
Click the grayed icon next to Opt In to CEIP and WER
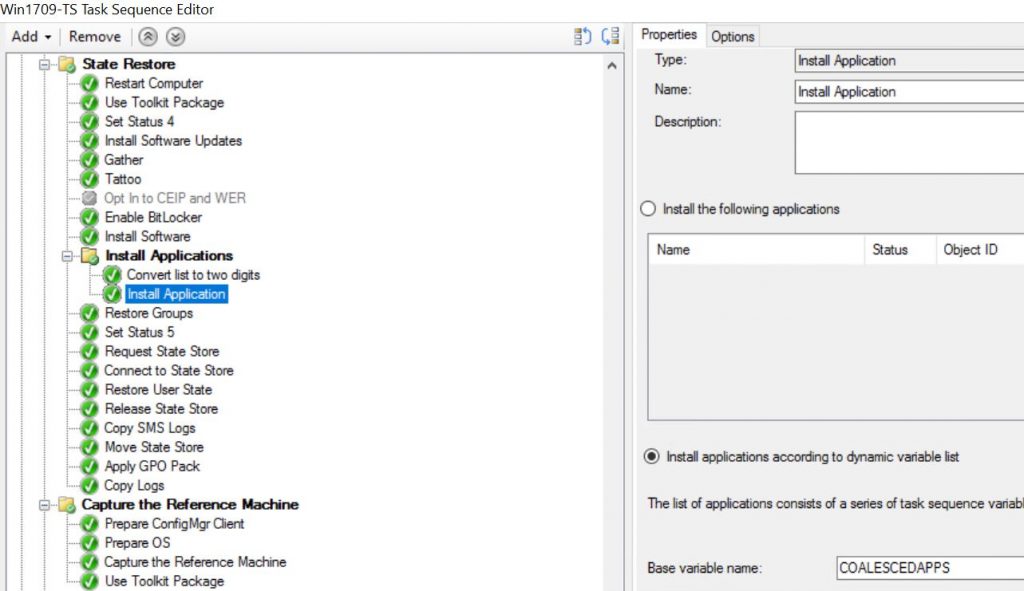pos(90,199)
